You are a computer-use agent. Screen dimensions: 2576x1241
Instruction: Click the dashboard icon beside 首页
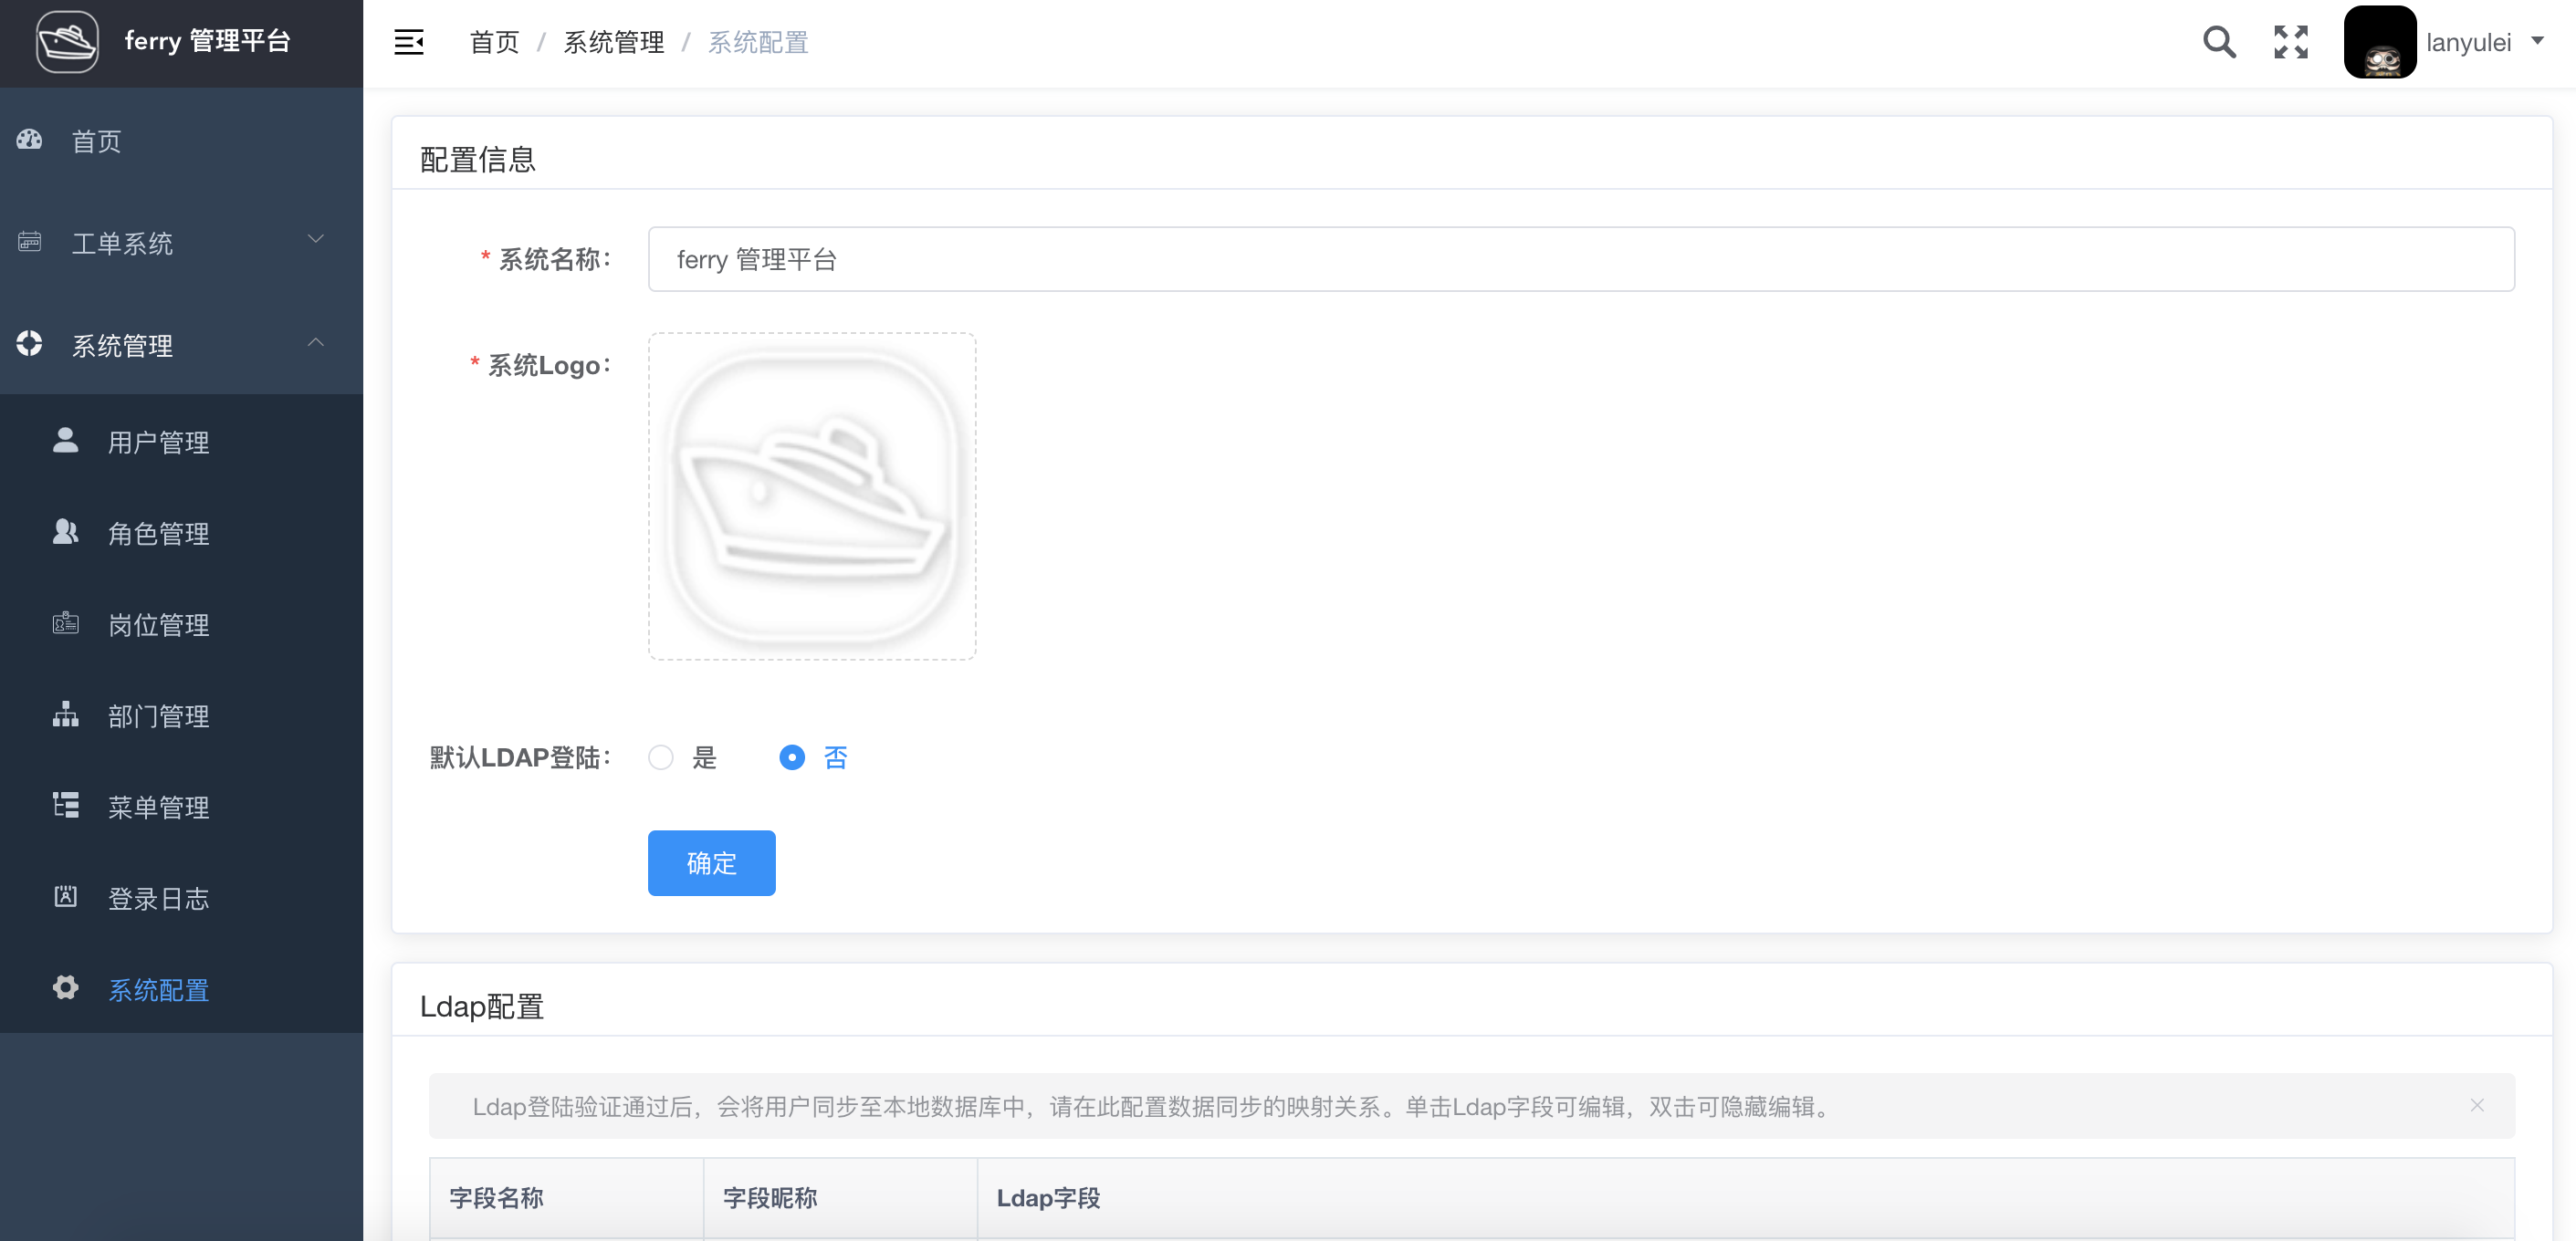pos(29,140)
